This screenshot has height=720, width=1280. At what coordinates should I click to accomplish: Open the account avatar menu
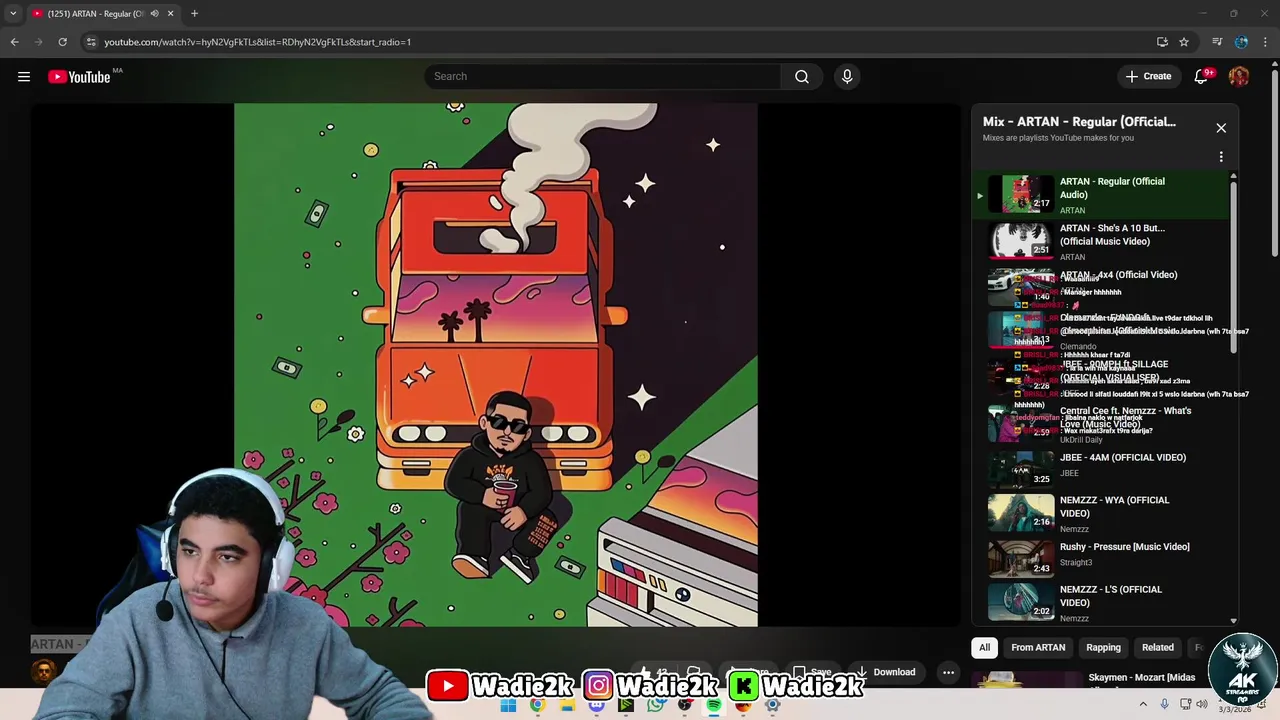pyautogui.click(x=1239, y=76)
